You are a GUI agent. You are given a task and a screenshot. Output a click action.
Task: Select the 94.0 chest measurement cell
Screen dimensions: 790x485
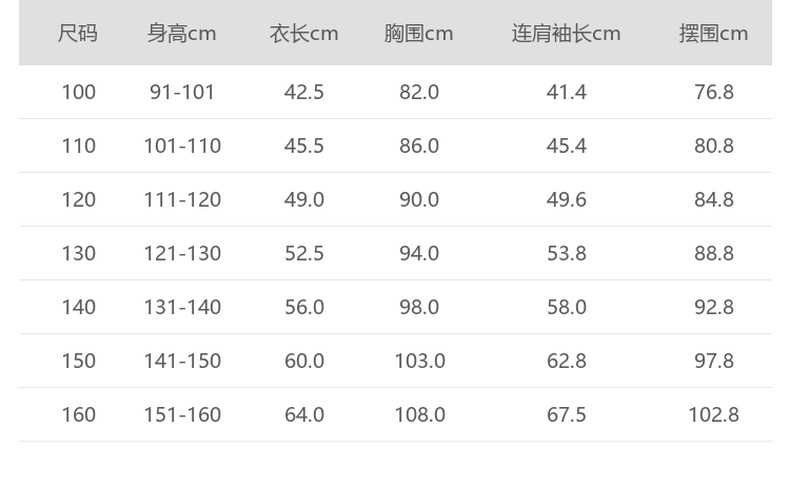tap(419, 254)
